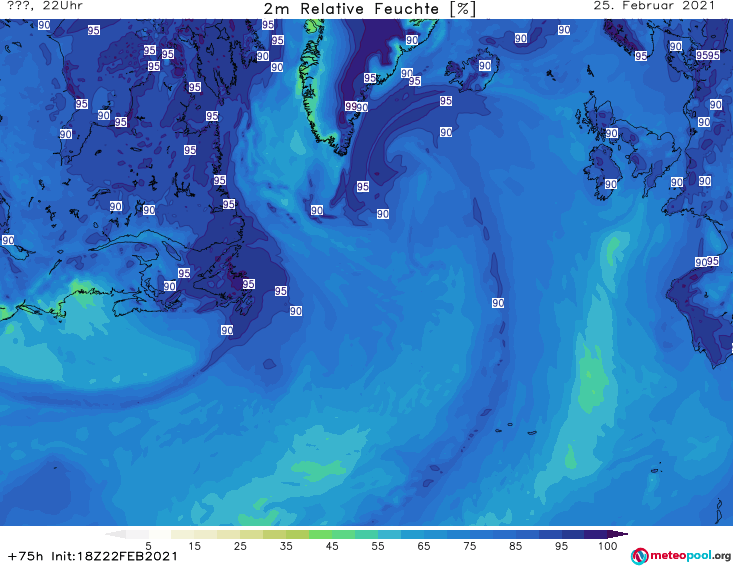
Task: Click the legend tick value '55'
Action: point(378,546)
